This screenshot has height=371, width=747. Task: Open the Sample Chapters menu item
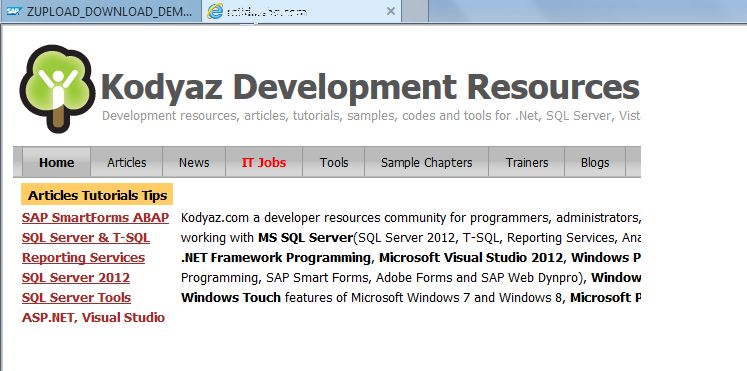[x=426, y=162]
